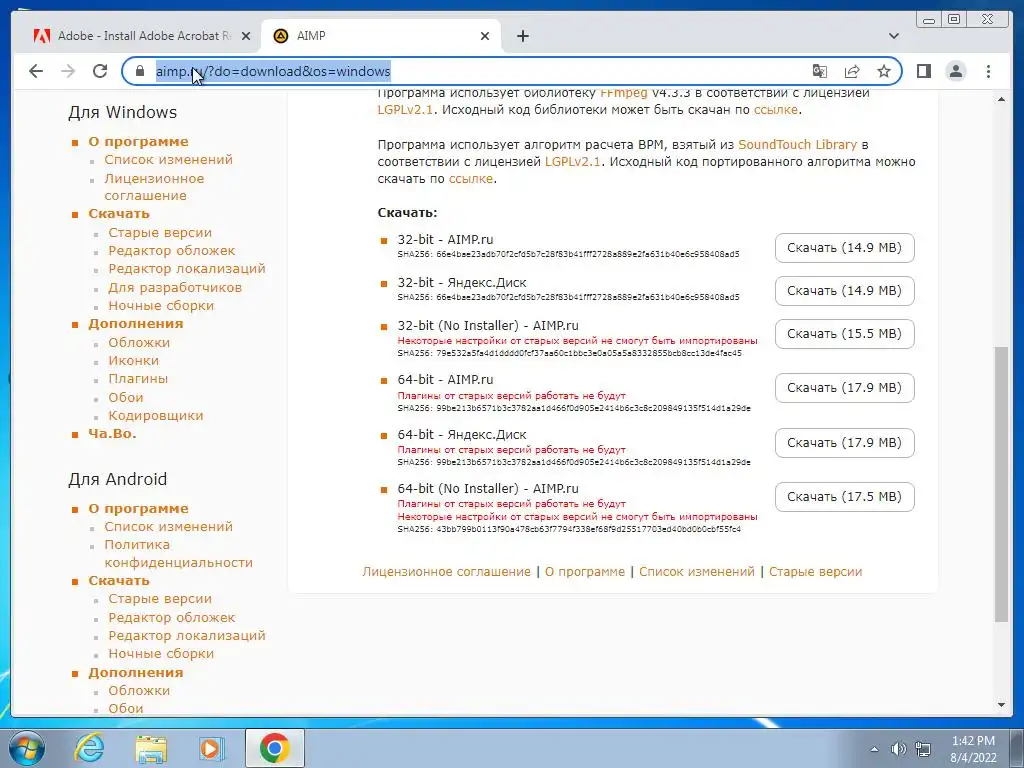This screenshot has height=768, width=1024.
Task: Close the Adobe Acrobat tab
Action: 246,37
